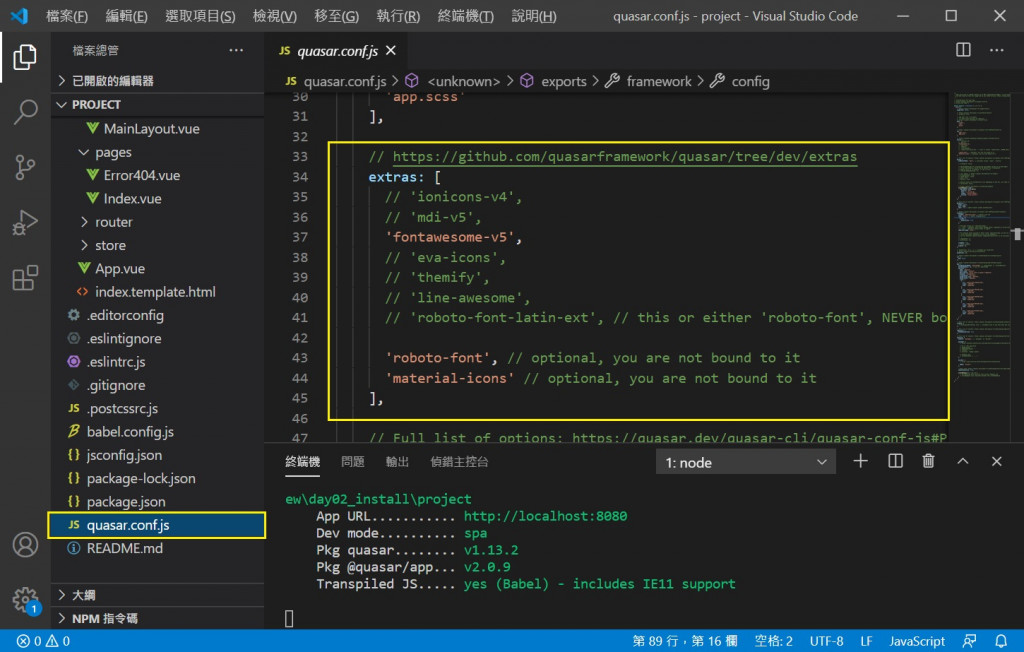Open the Source Control view
This screenshot has width=1024, height=652.
25,167
